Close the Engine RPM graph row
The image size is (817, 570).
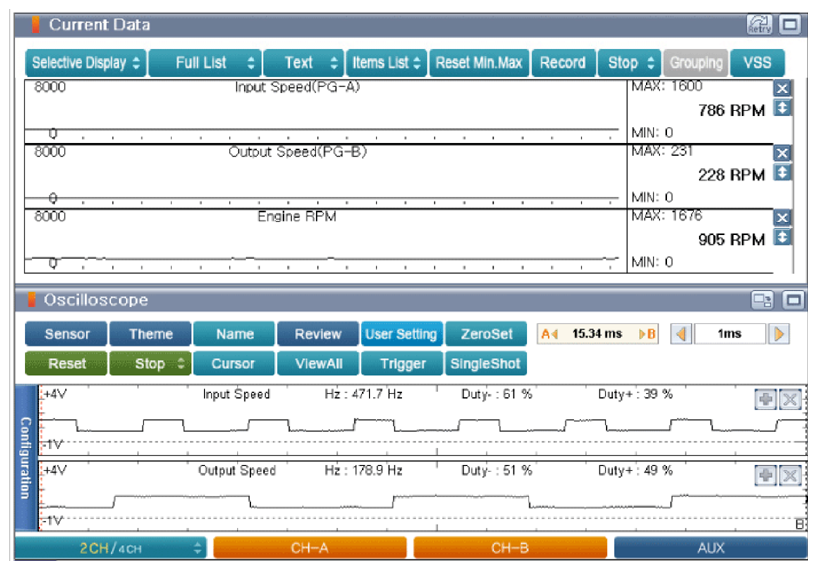(x=782, y=218)
